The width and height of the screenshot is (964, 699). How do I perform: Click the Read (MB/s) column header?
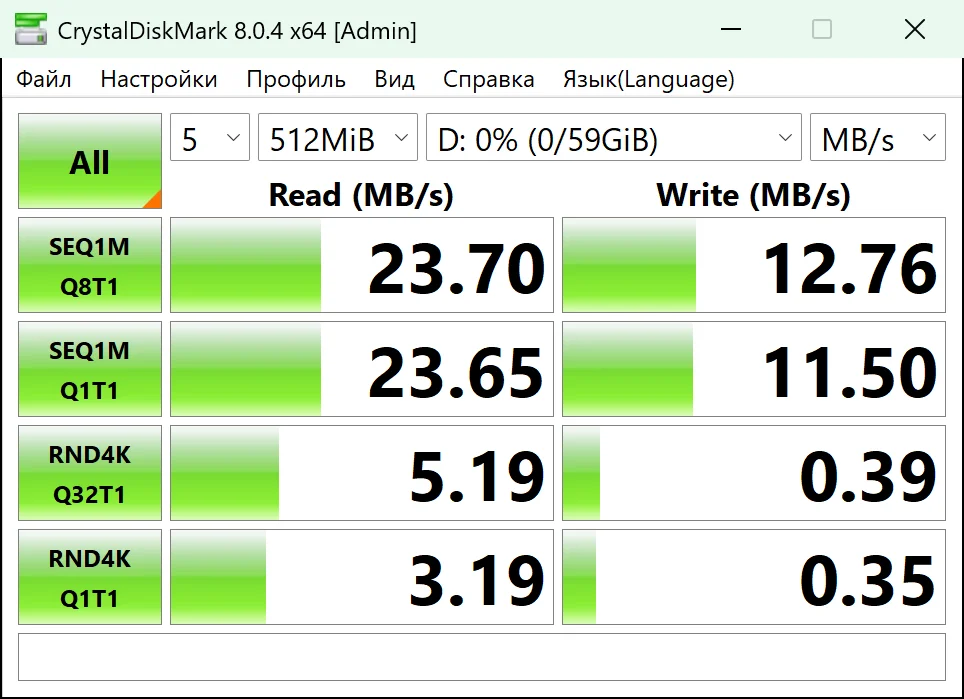[361, 195]
